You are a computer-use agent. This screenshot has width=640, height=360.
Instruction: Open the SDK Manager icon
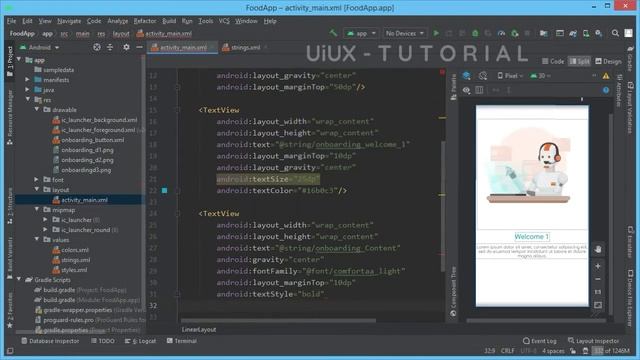[x=599, y=33]
